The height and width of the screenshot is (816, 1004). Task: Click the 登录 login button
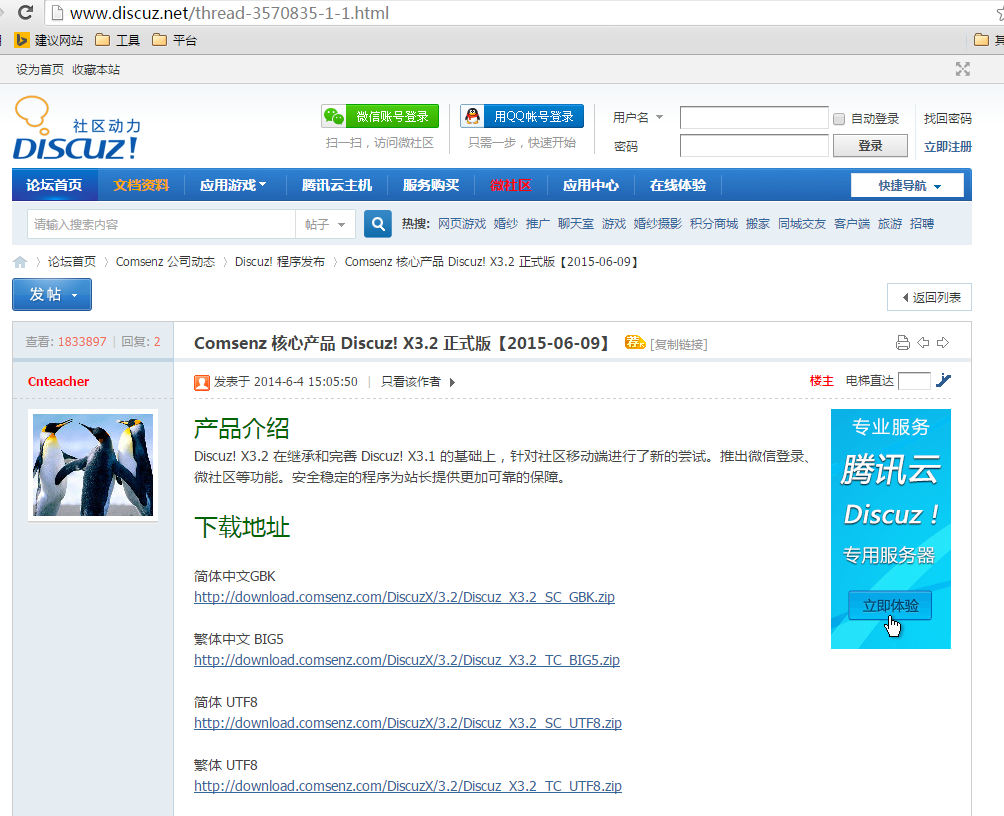(x=870, y=146)
